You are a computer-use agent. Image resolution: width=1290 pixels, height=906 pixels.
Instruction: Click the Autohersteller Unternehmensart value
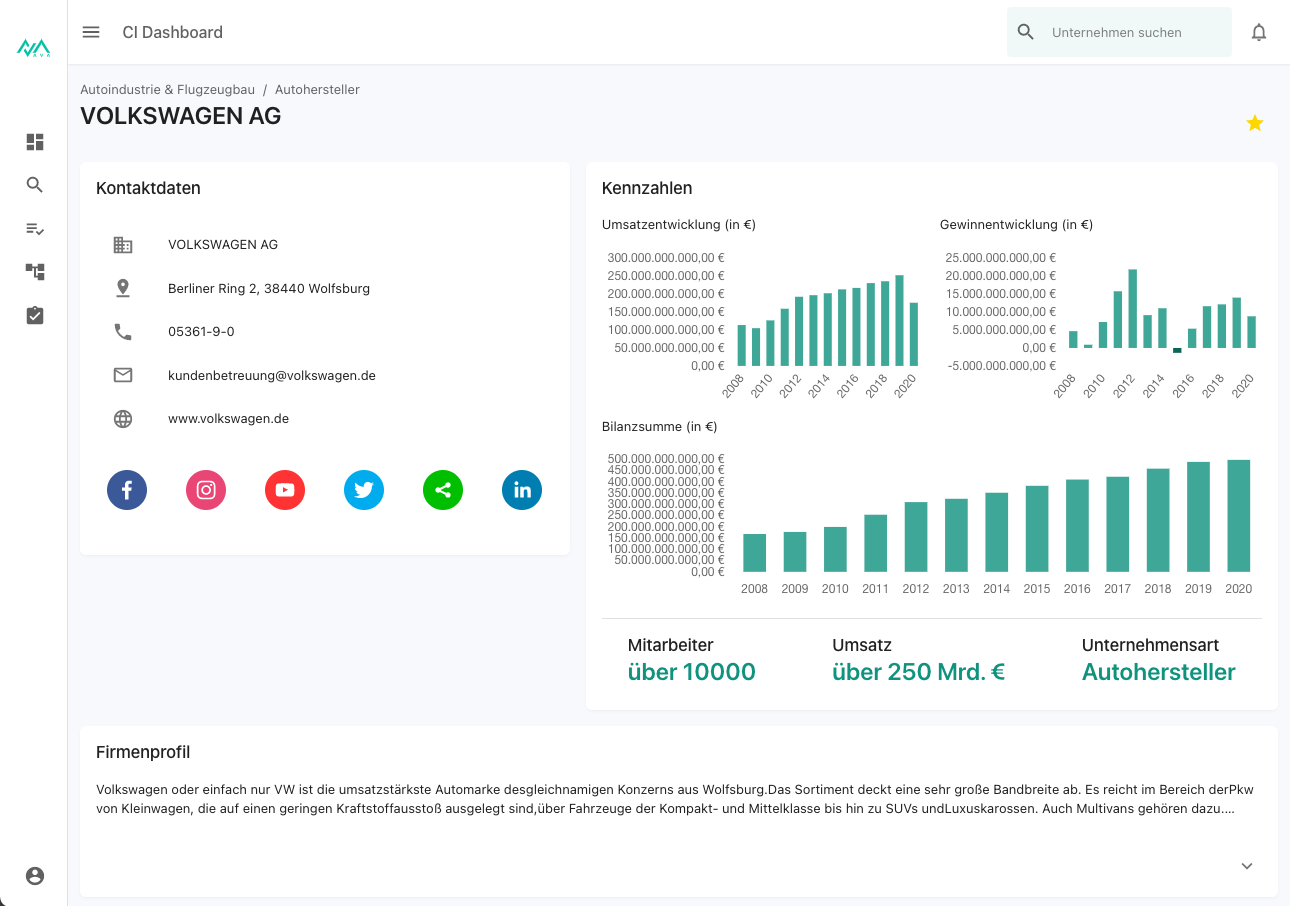1159,672
